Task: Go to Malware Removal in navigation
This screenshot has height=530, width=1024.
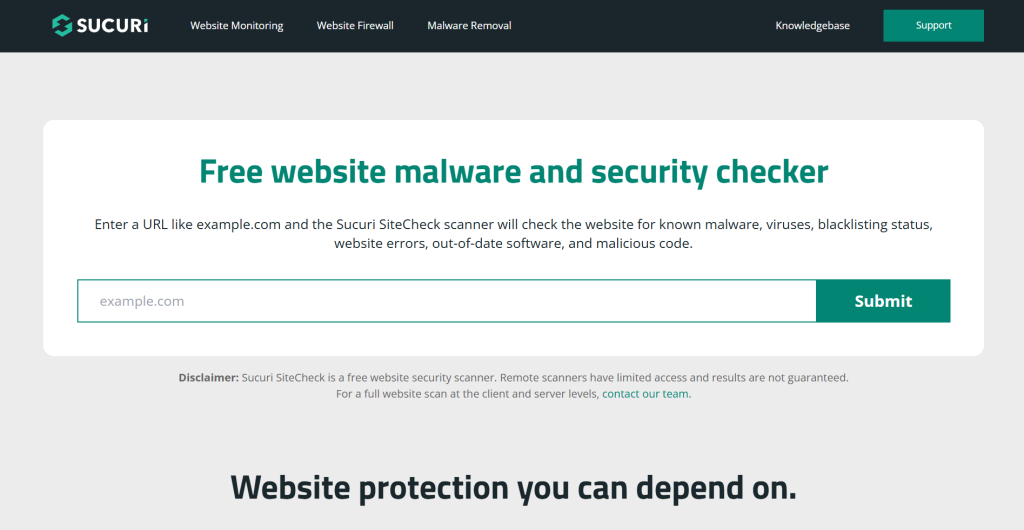Action: click(469, 25)
